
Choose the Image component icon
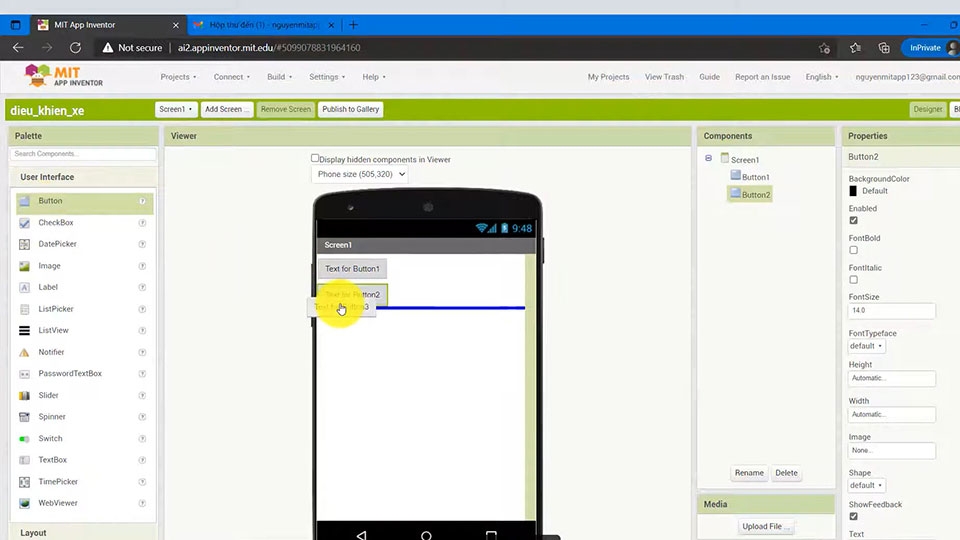(24, 266)
